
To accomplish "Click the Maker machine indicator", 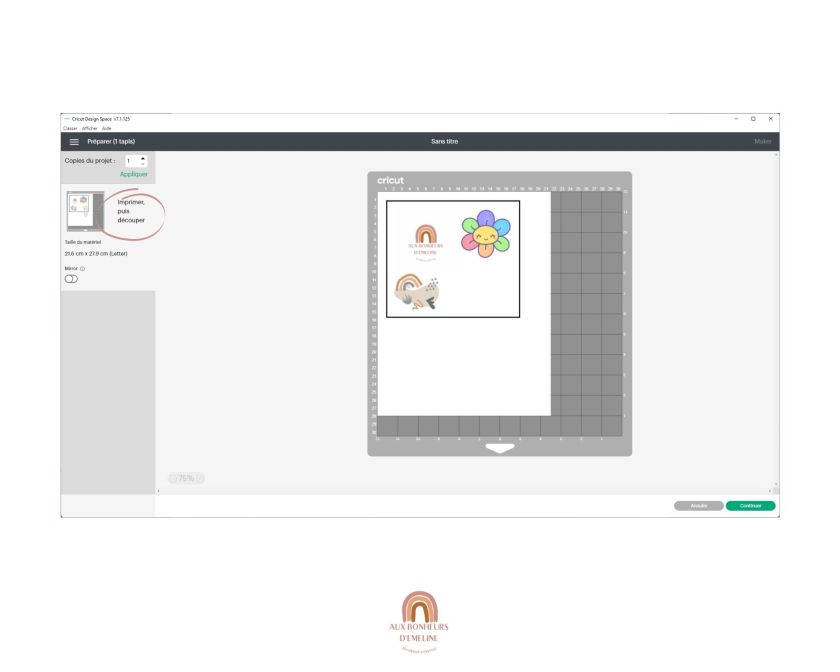I will pyautogui.click(x=762, y=141).
